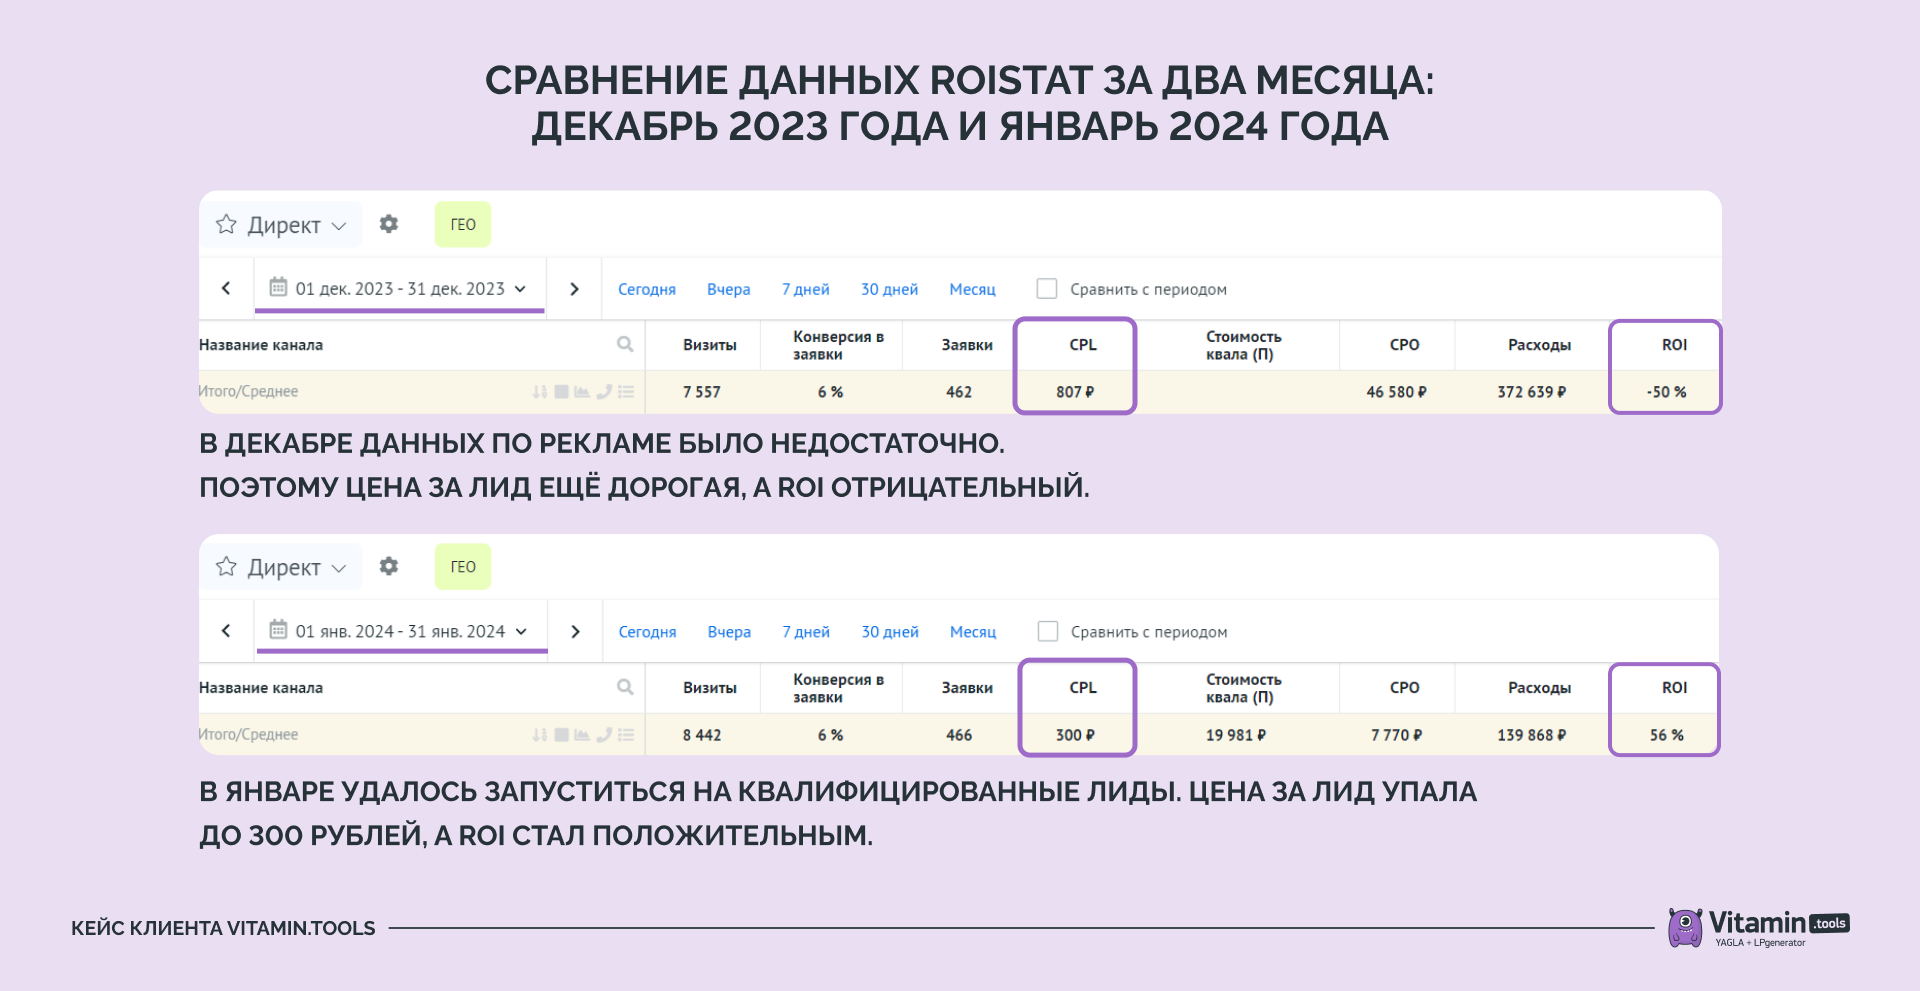
Task: Select 30 дней in the January panel
Action: (x=890, y=632)
